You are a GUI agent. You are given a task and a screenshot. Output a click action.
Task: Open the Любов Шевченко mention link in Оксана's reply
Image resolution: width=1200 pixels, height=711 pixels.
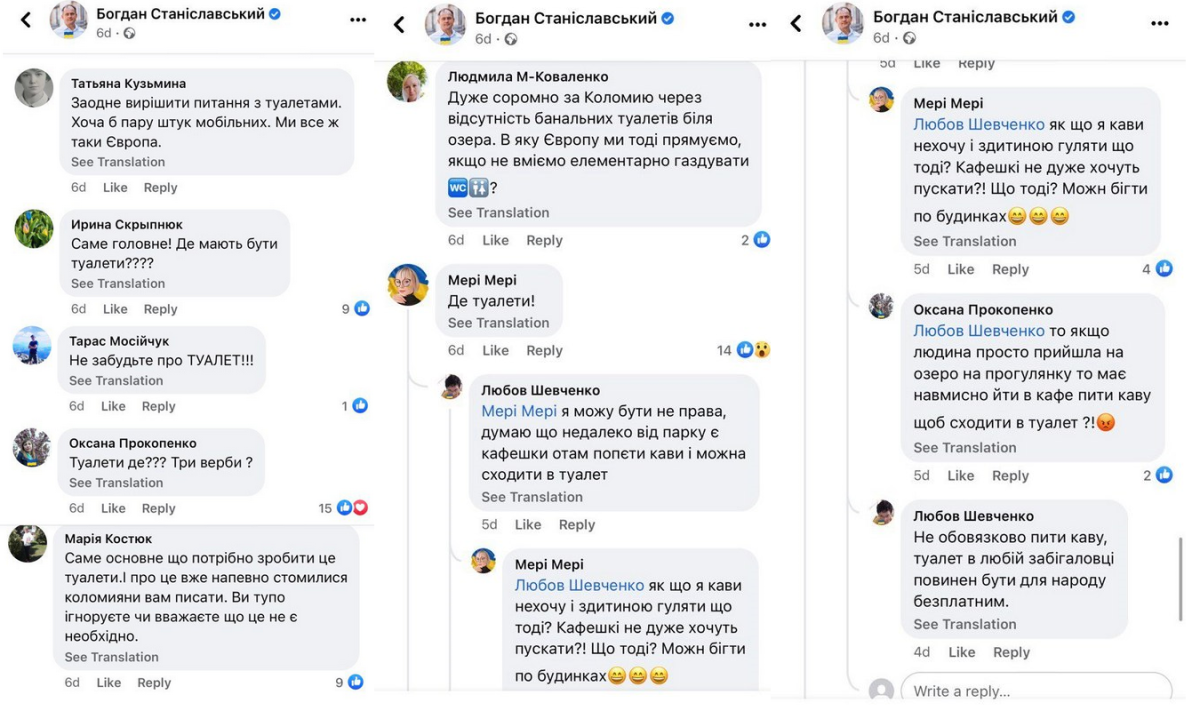coord(978,331)
